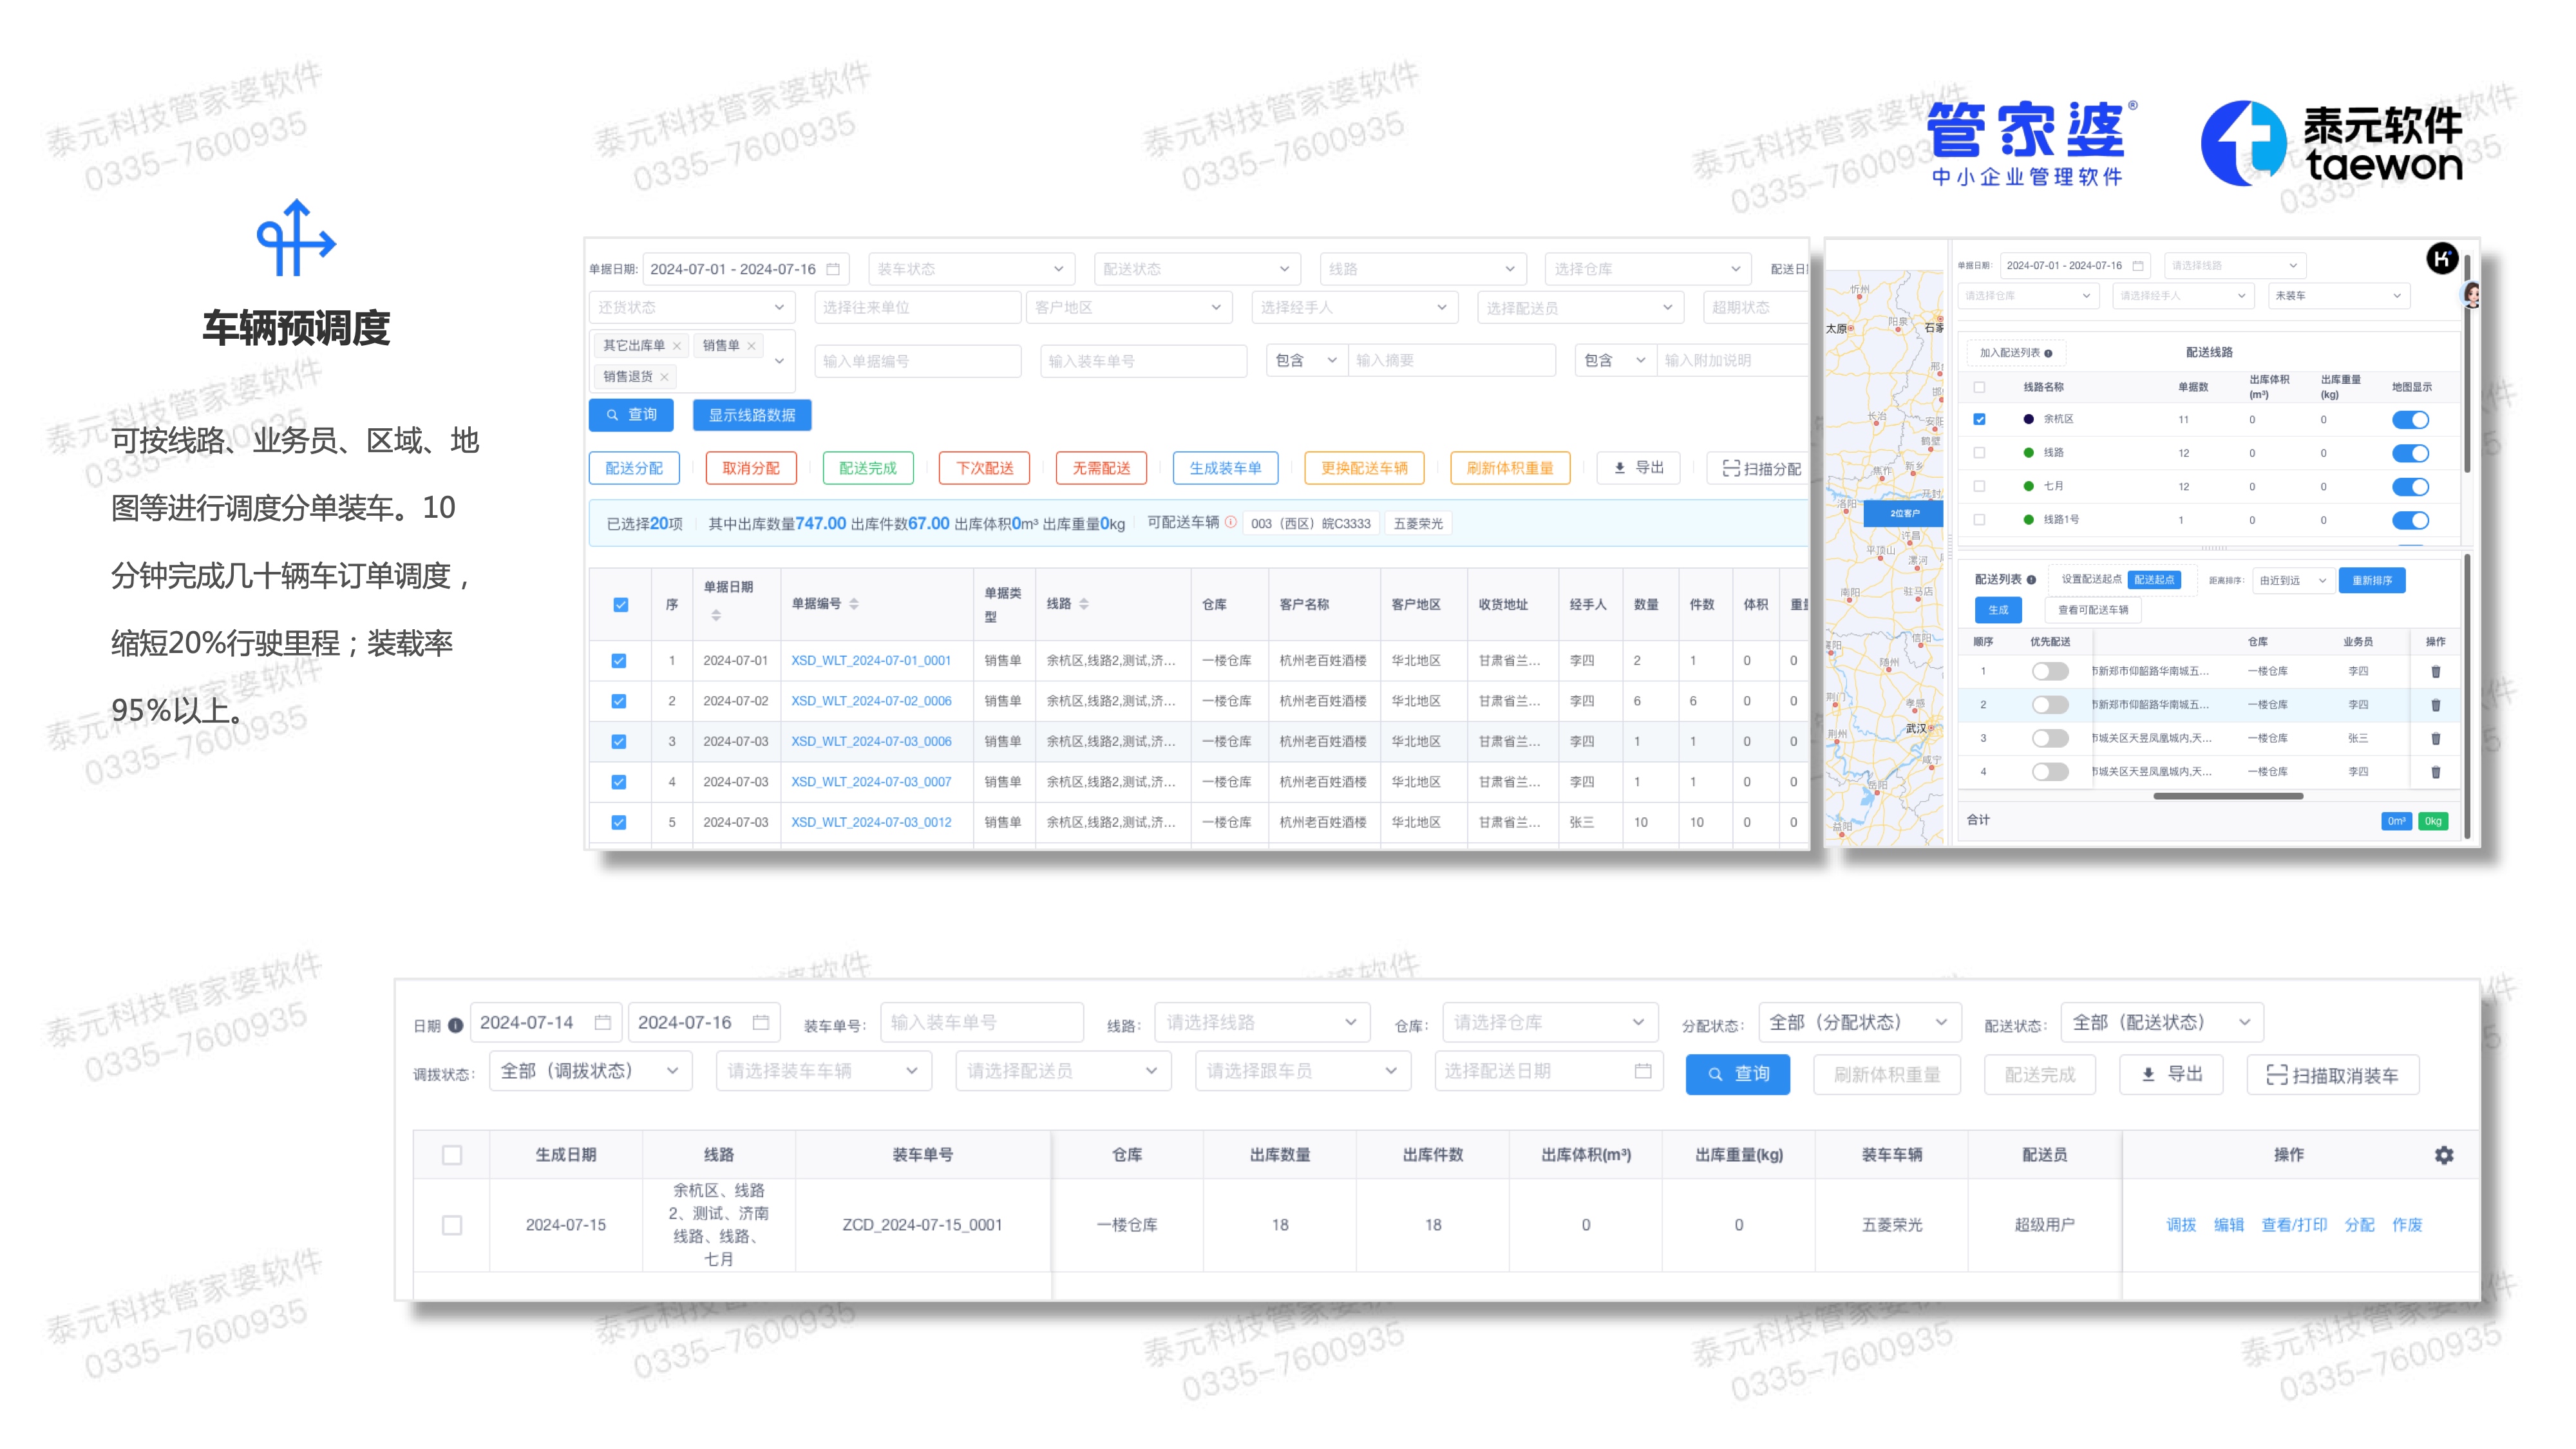This screenshot has height=1449, width=2576.
Task: Click the 查看/打印 action link
Action: 2294,1225
